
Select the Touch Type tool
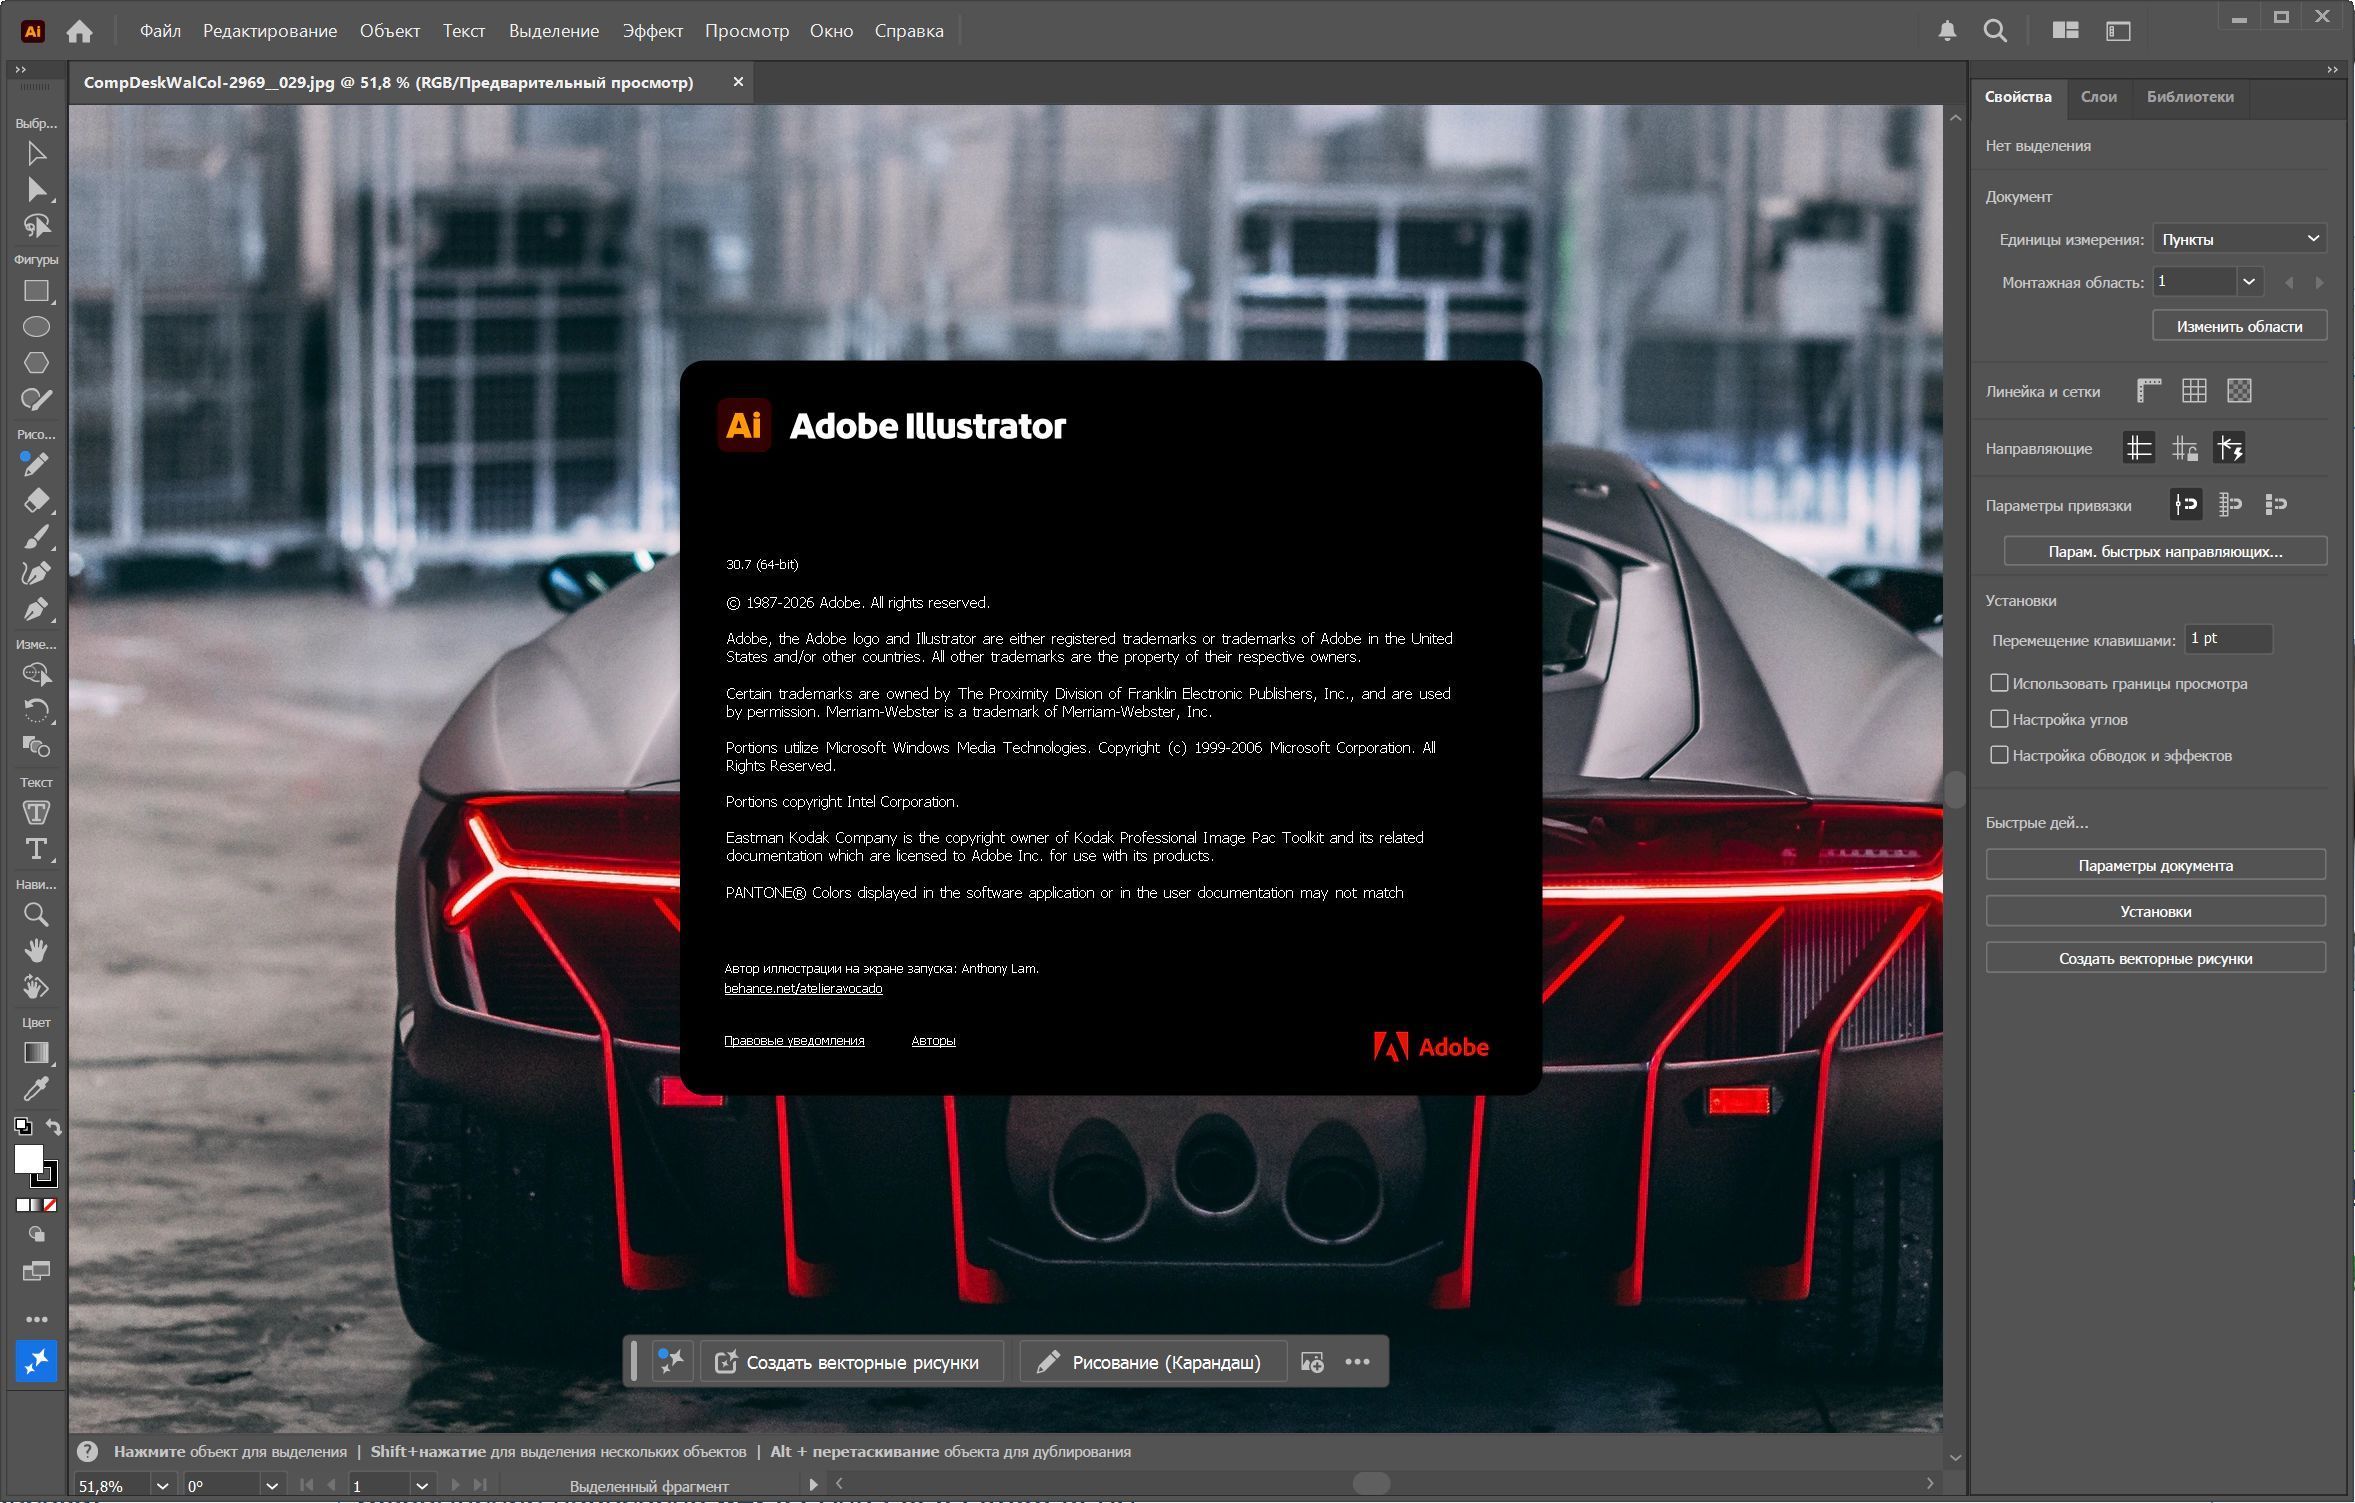(x=36, y=813)
